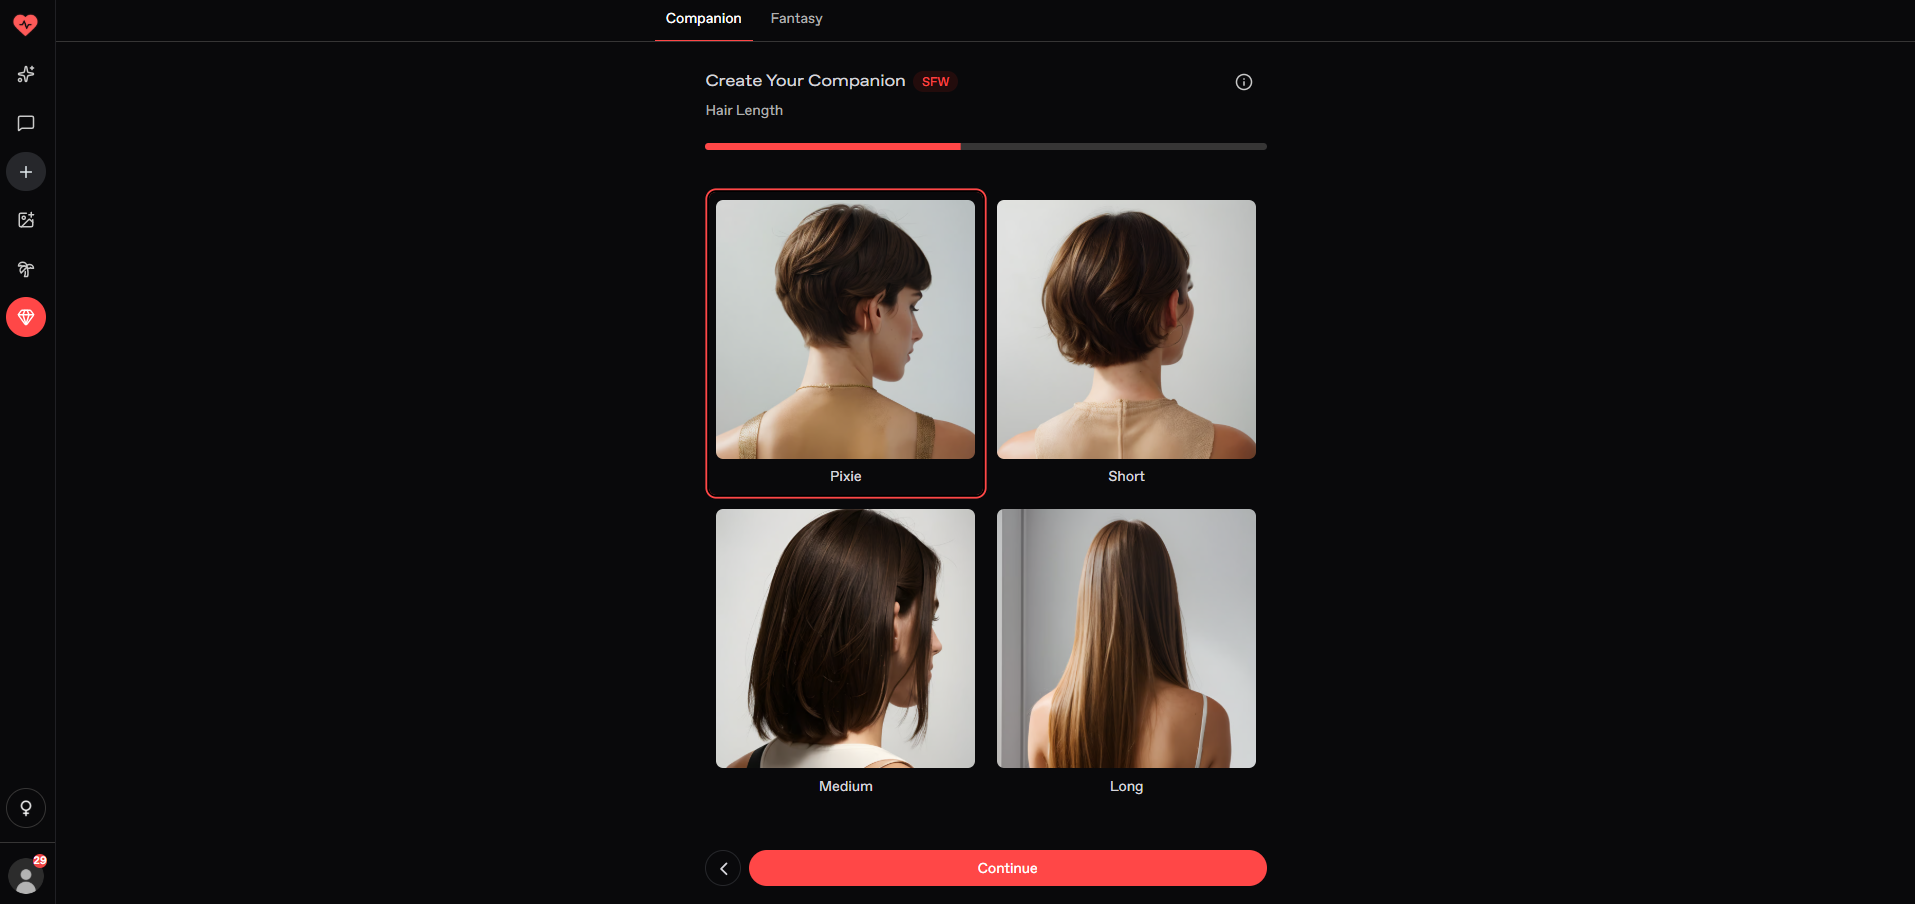Click the red creation progress bar
The image size is (1915, 904).
(832, 147)
